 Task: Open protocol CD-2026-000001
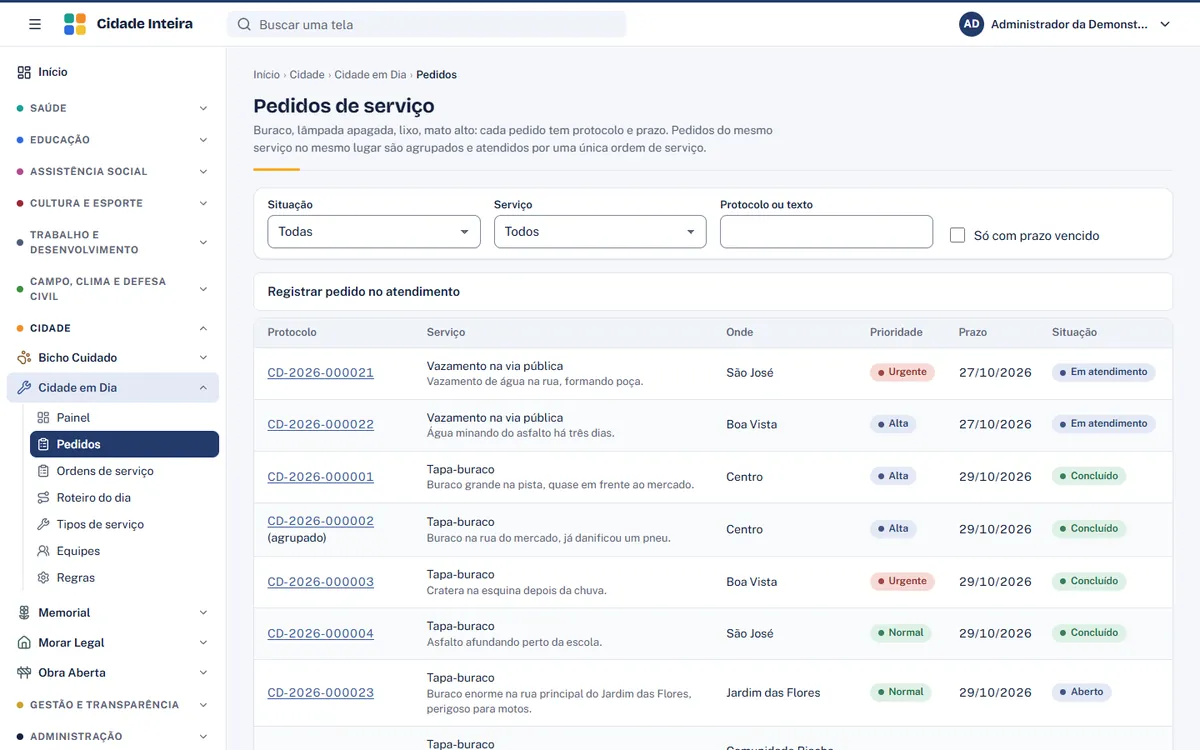click(320, 477)
